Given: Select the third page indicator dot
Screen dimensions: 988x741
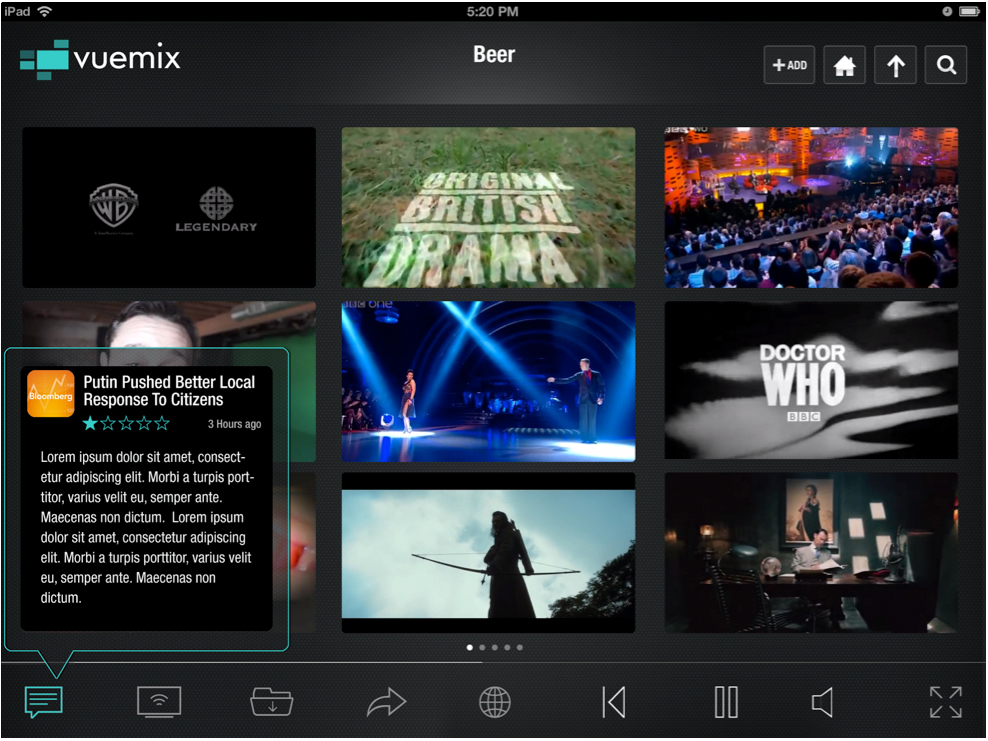Looking at the screenshot, I should click(x=495, y=647).
